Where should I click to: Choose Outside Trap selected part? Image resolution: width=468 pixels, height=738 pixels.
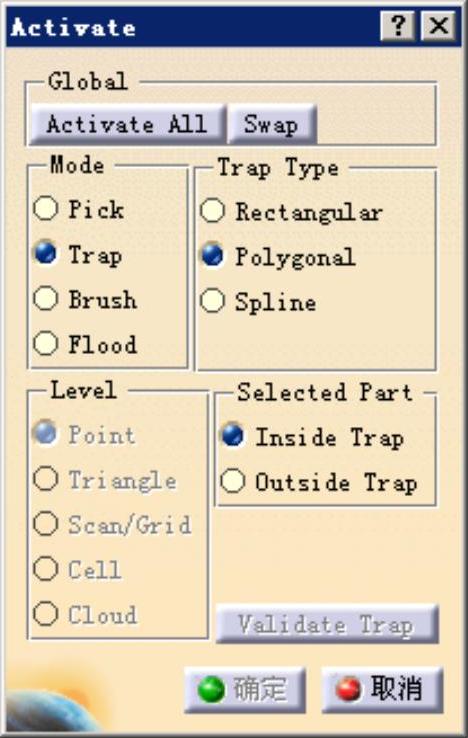coord(233,481)
